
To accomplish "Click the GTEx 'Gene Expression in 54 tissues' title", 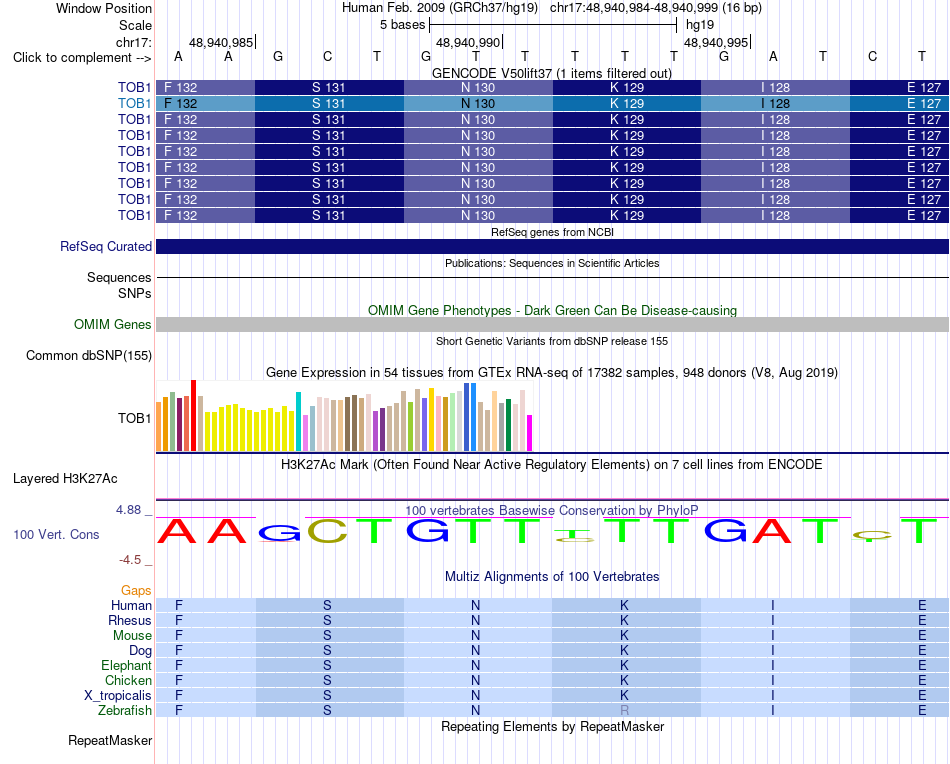I will pyautogui.click(x=552, y=373).
